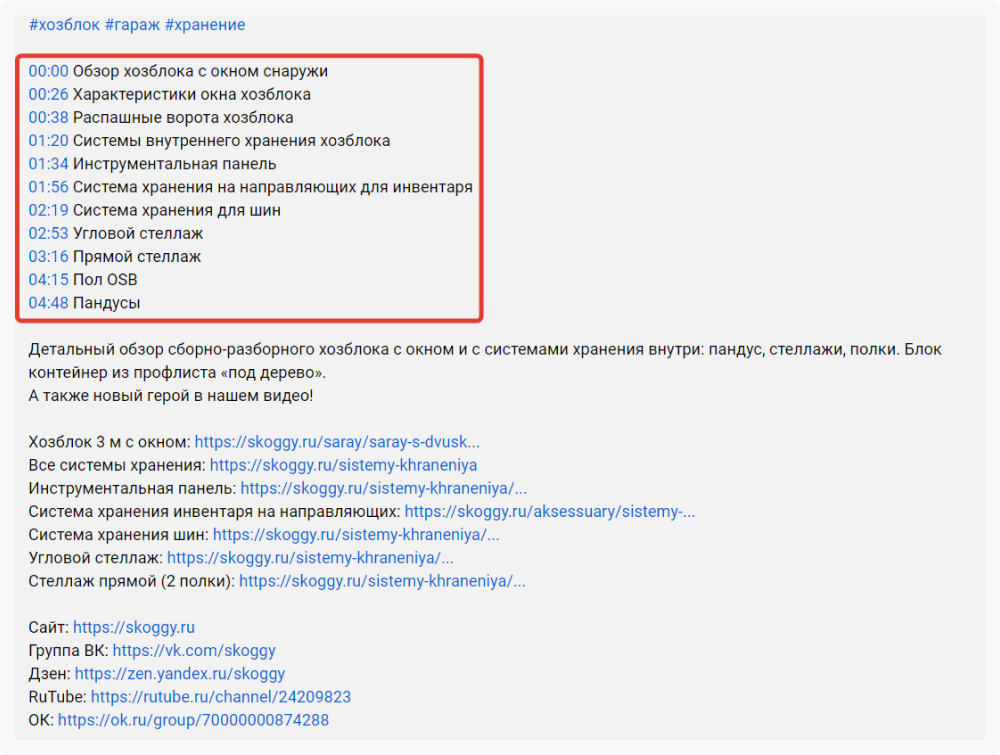Jump to 04:48 Пандусы timestamp
Screen dimensions: 1000x755
tap(48, 303)
